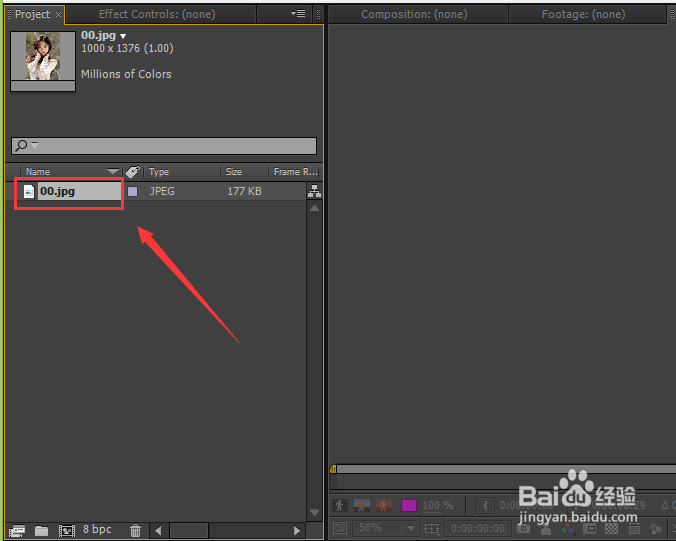Screen dimensions: 676x541
Task: Click the 1000 x 1376 (1.00) text
Action: (128, 48)
